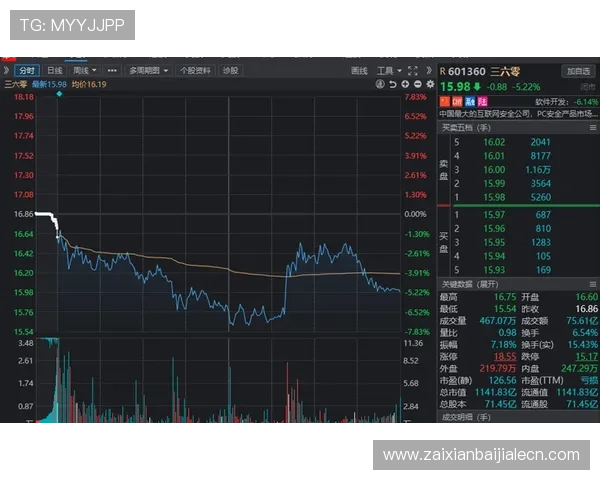
Task: Expand the 周线 period dropdown
Action: [x=84, y=71]
